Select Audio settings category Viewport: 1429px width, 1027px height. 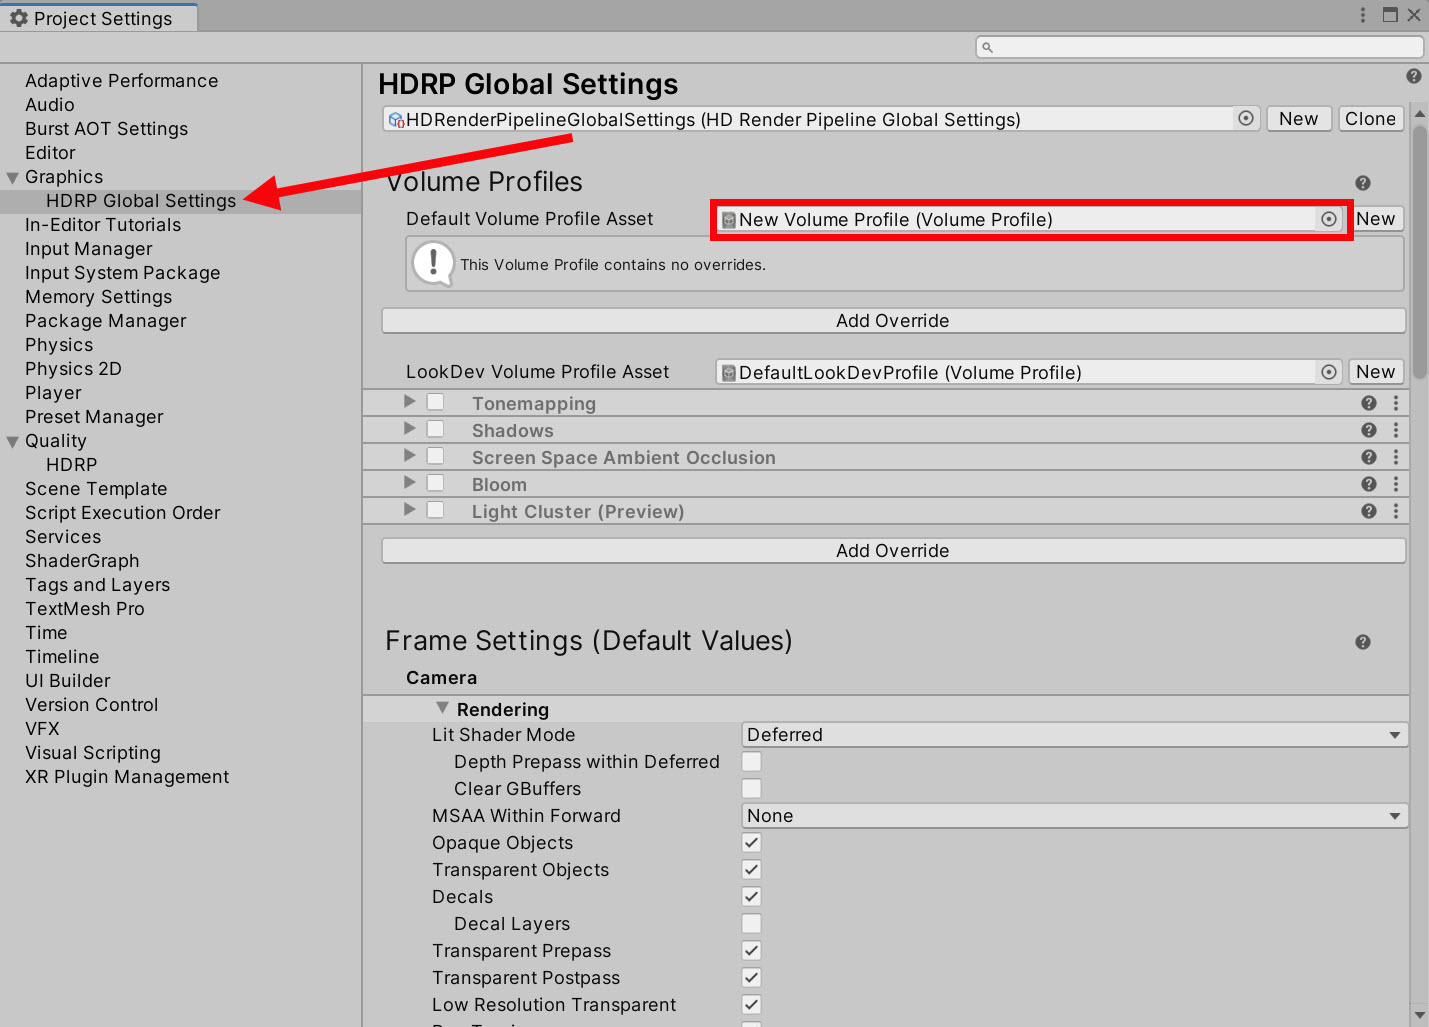(50, 105)
